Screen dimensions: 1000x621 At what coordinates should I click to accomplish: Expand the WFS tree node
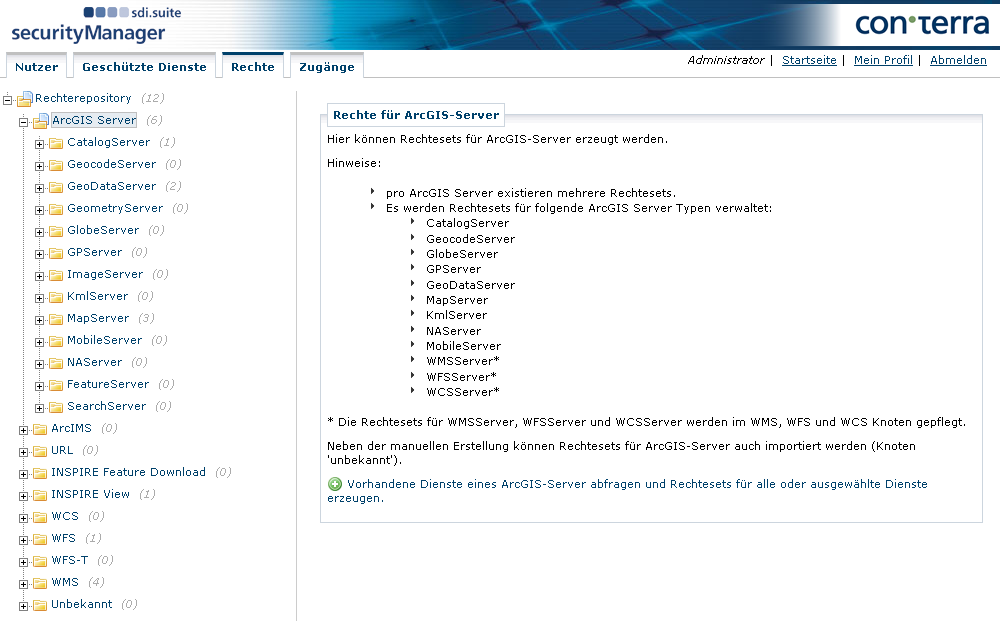(21, 538)
